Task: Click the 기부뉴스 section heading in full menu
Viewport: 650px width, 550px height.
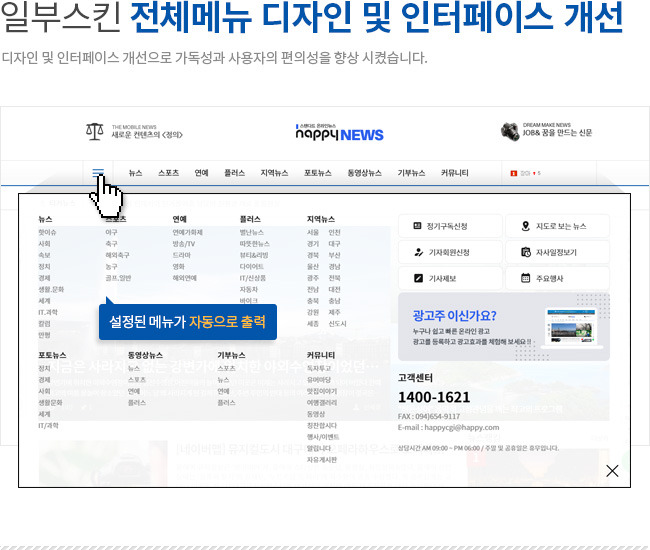Action: [231, 355]
